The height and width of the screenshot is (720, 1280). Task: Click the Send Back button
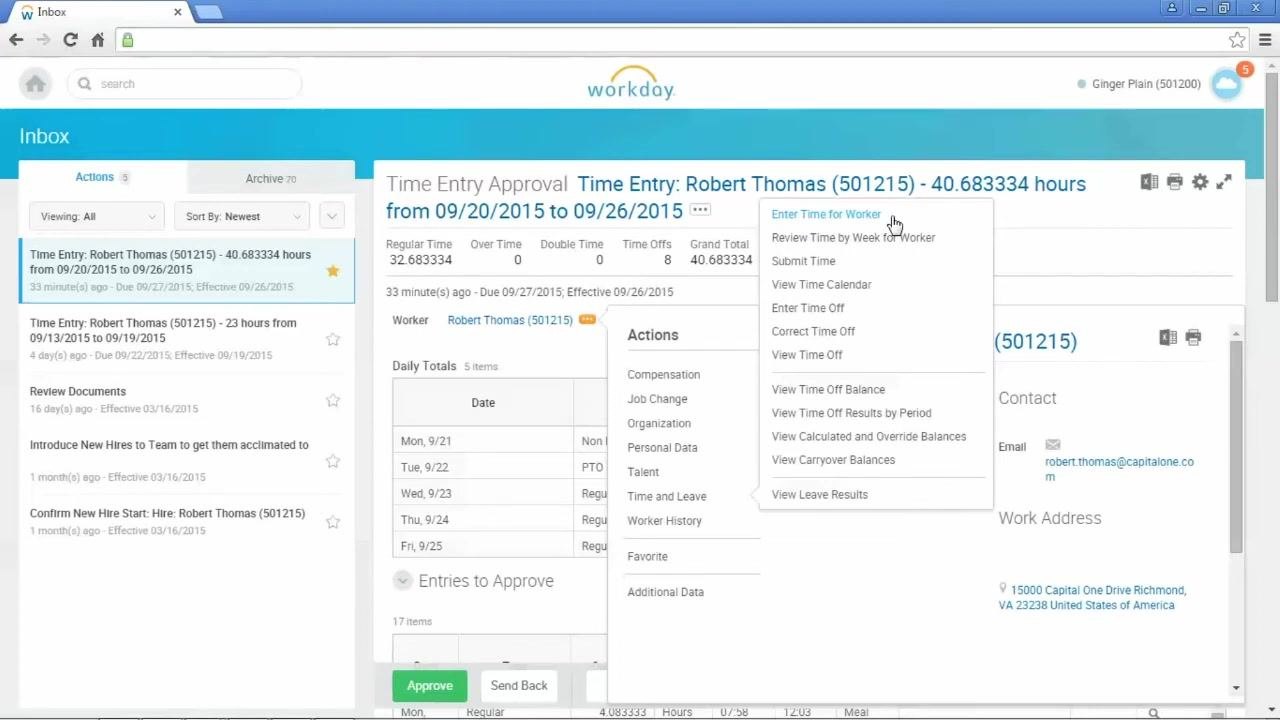[519, 686]
